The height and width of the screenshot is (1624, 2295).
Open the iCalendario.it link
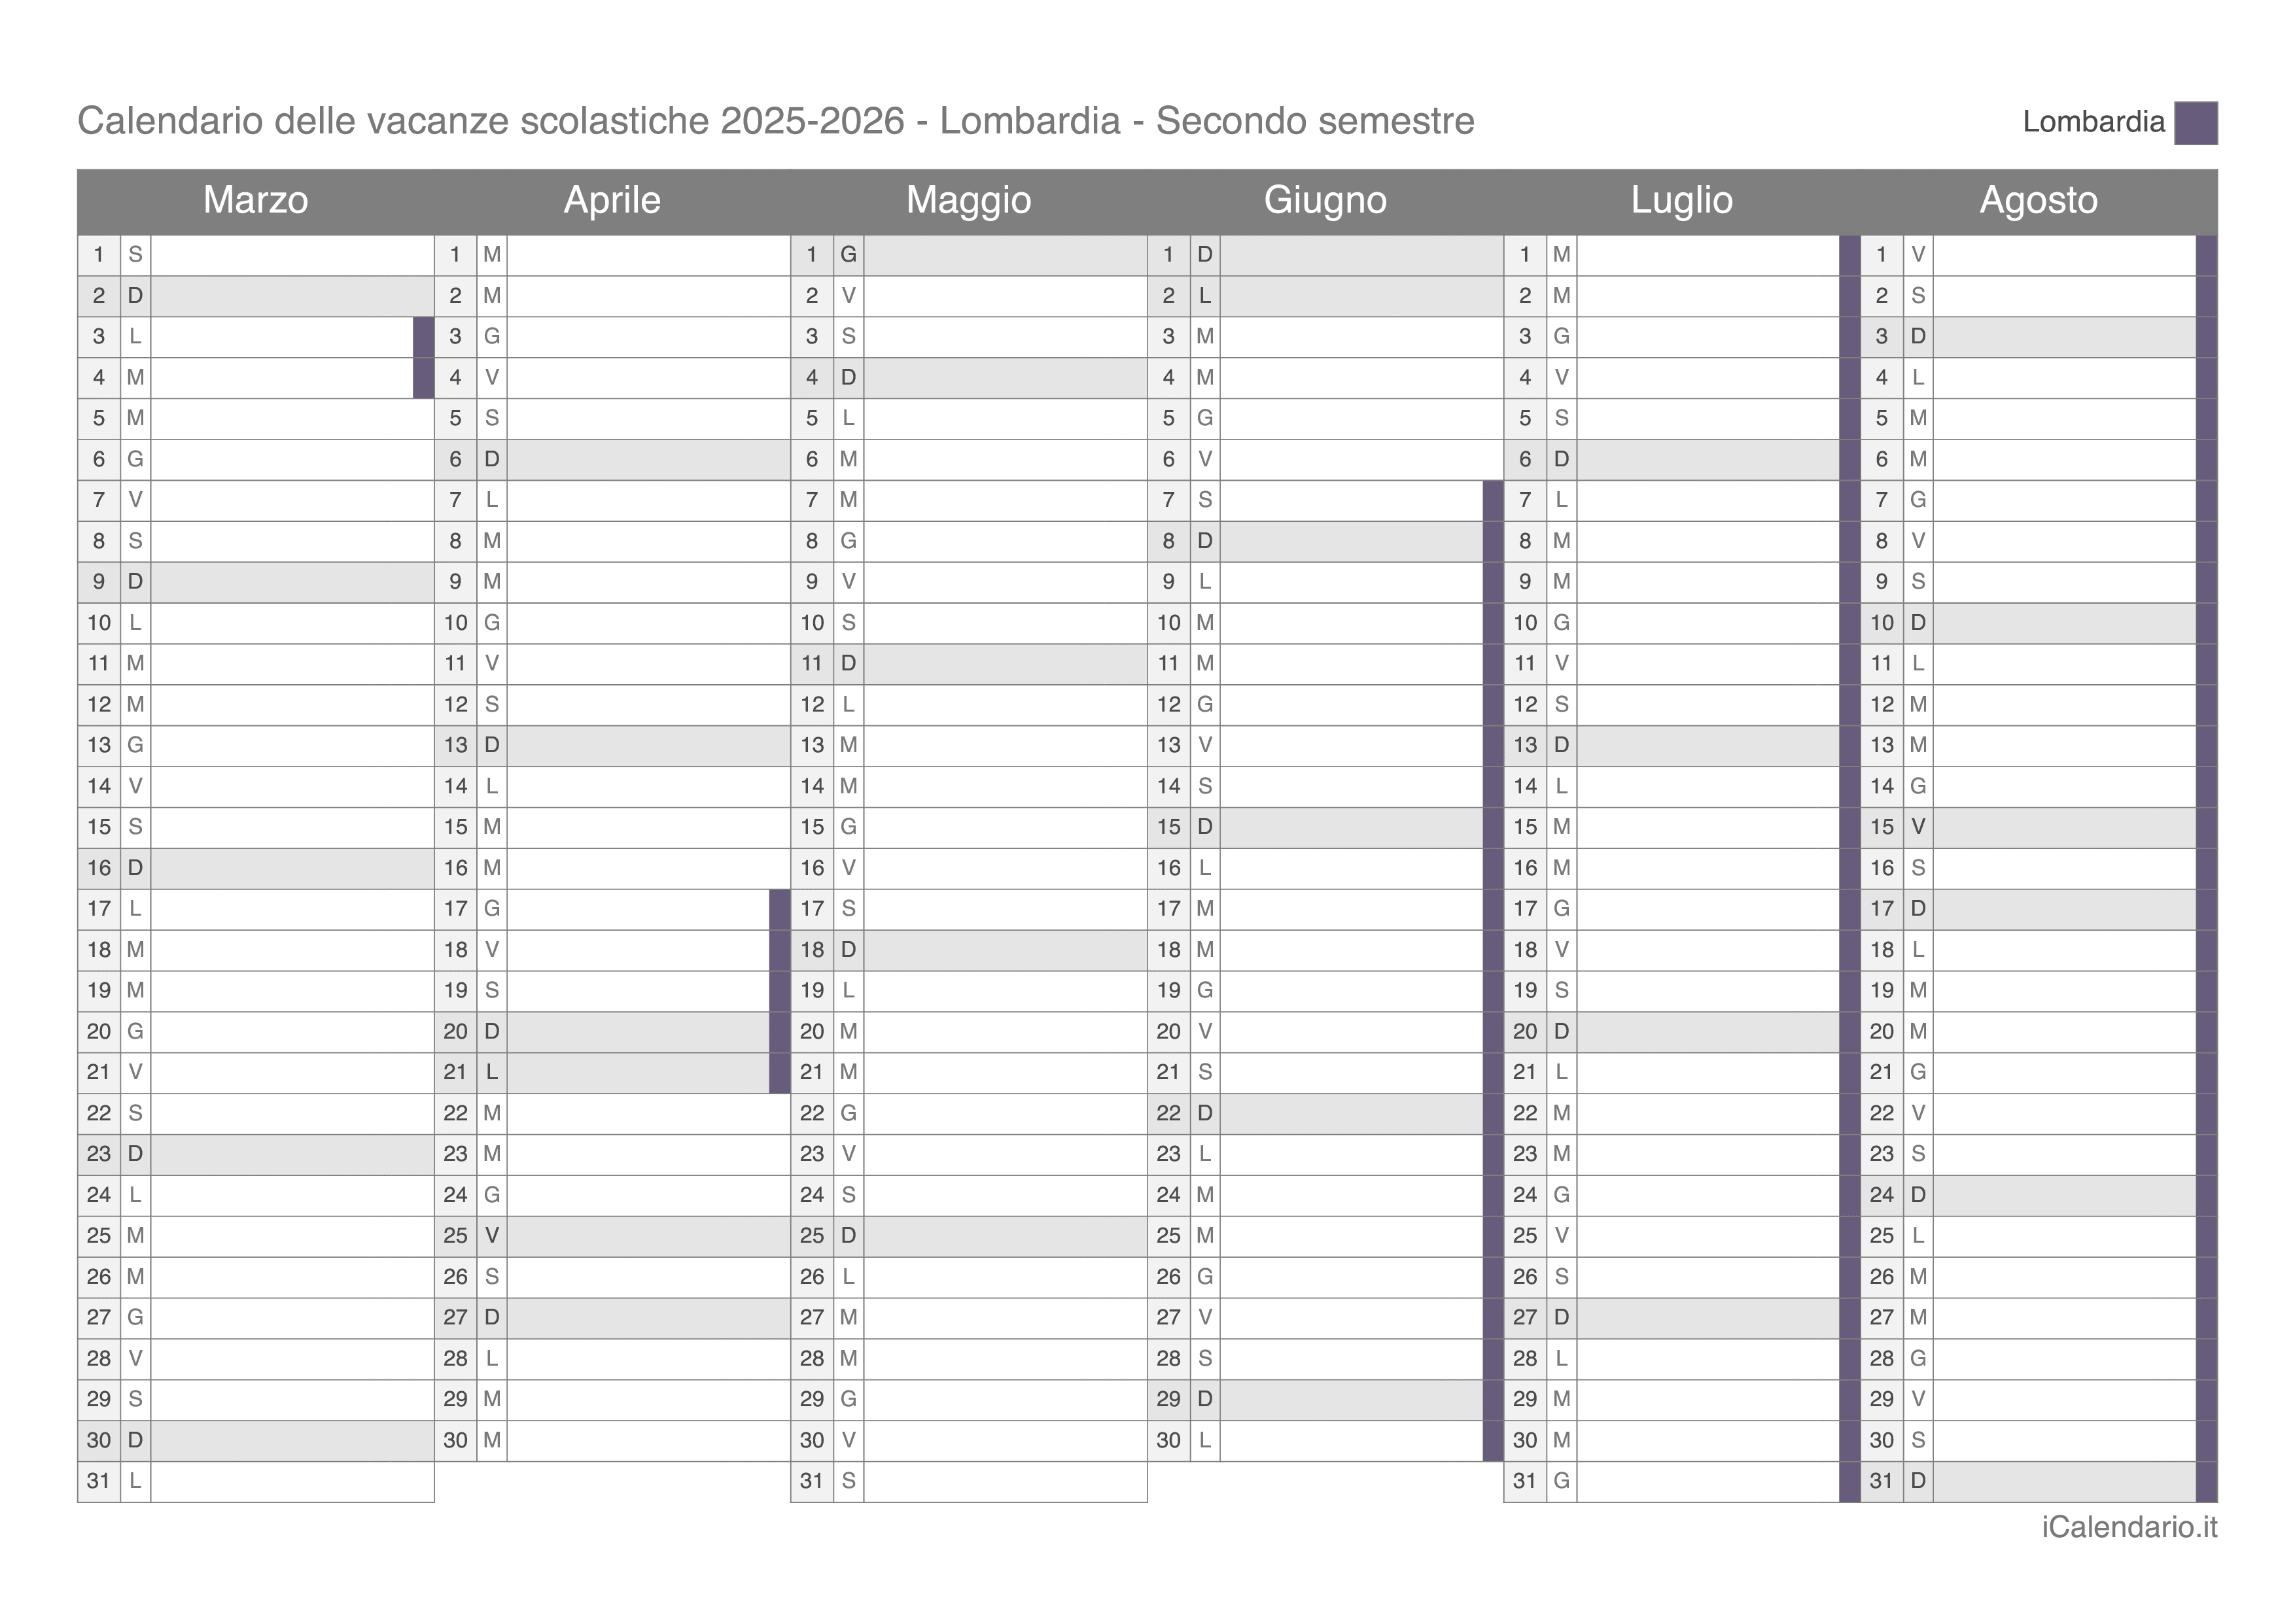[2129, 1527]
